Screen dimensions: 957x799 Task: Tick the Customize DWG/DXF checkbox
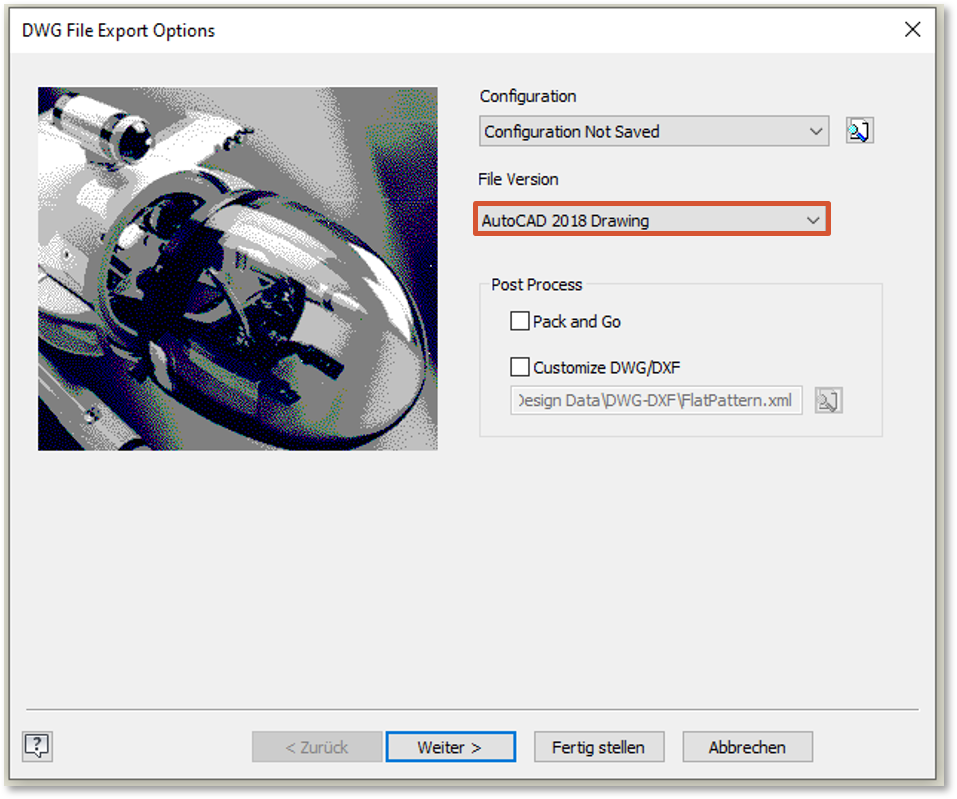tap(520, 367)
